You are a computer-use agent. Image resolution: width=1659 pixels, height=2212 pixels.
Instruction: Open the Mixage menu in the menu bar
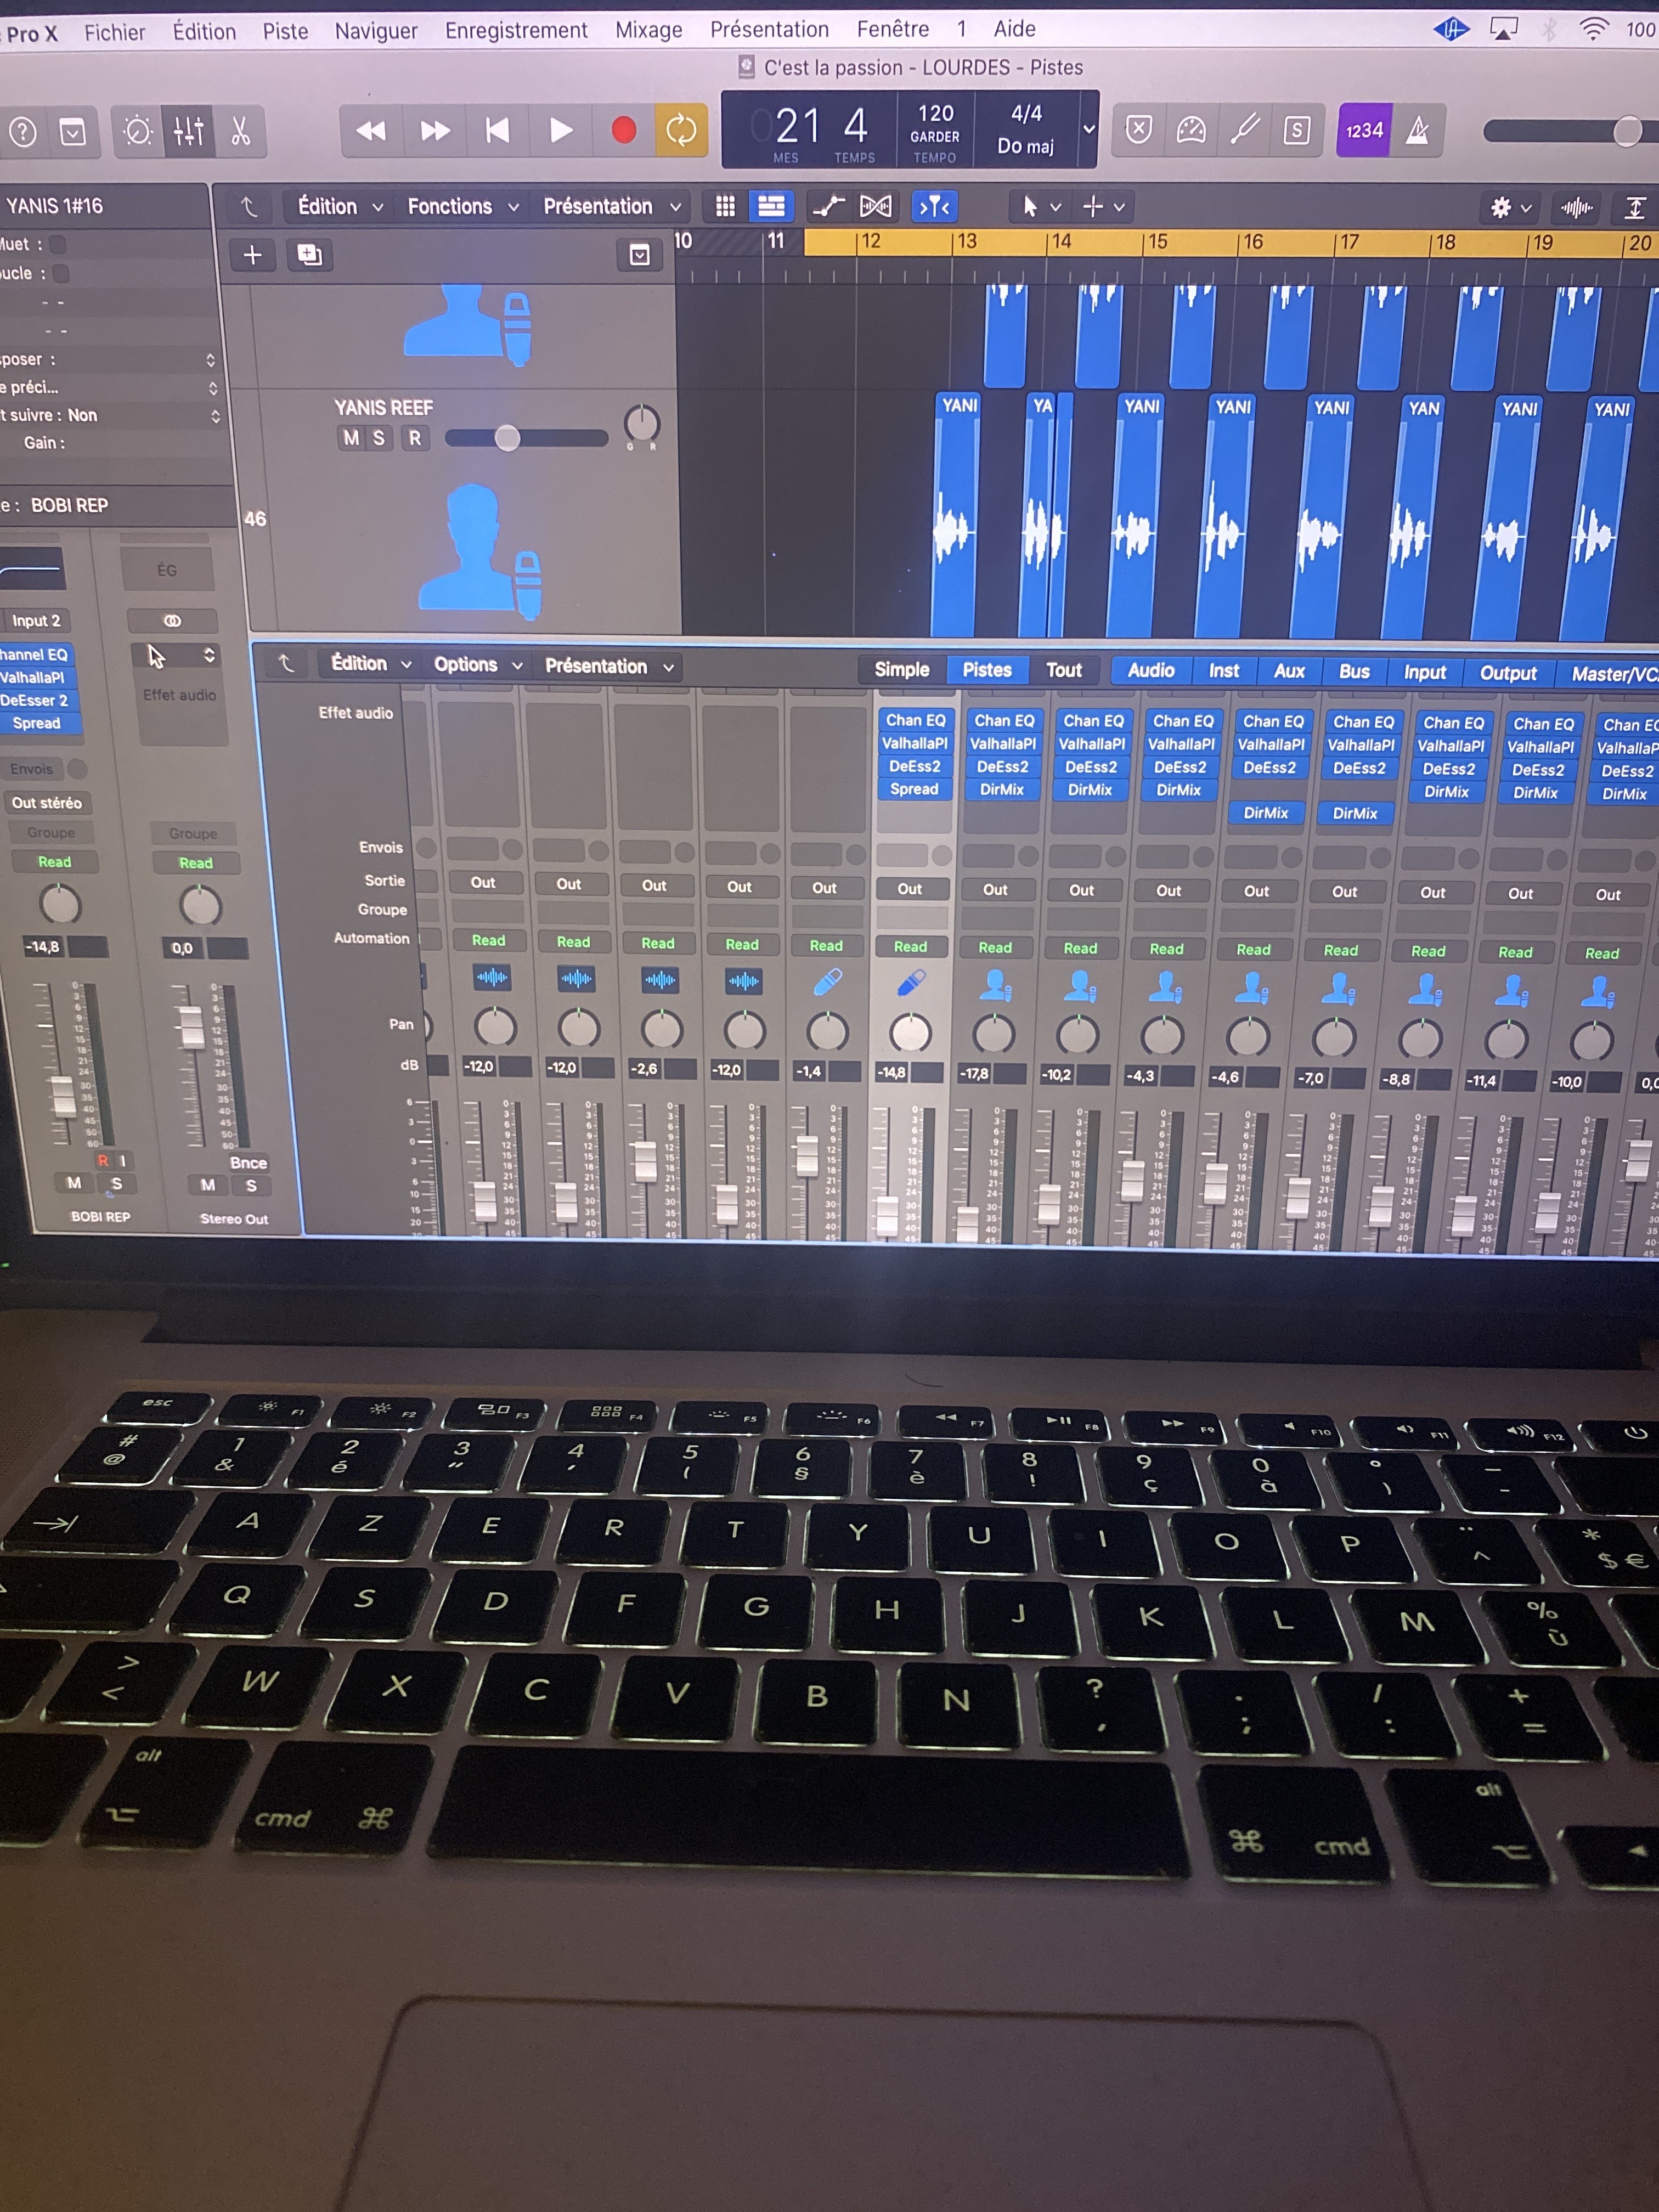648,30
